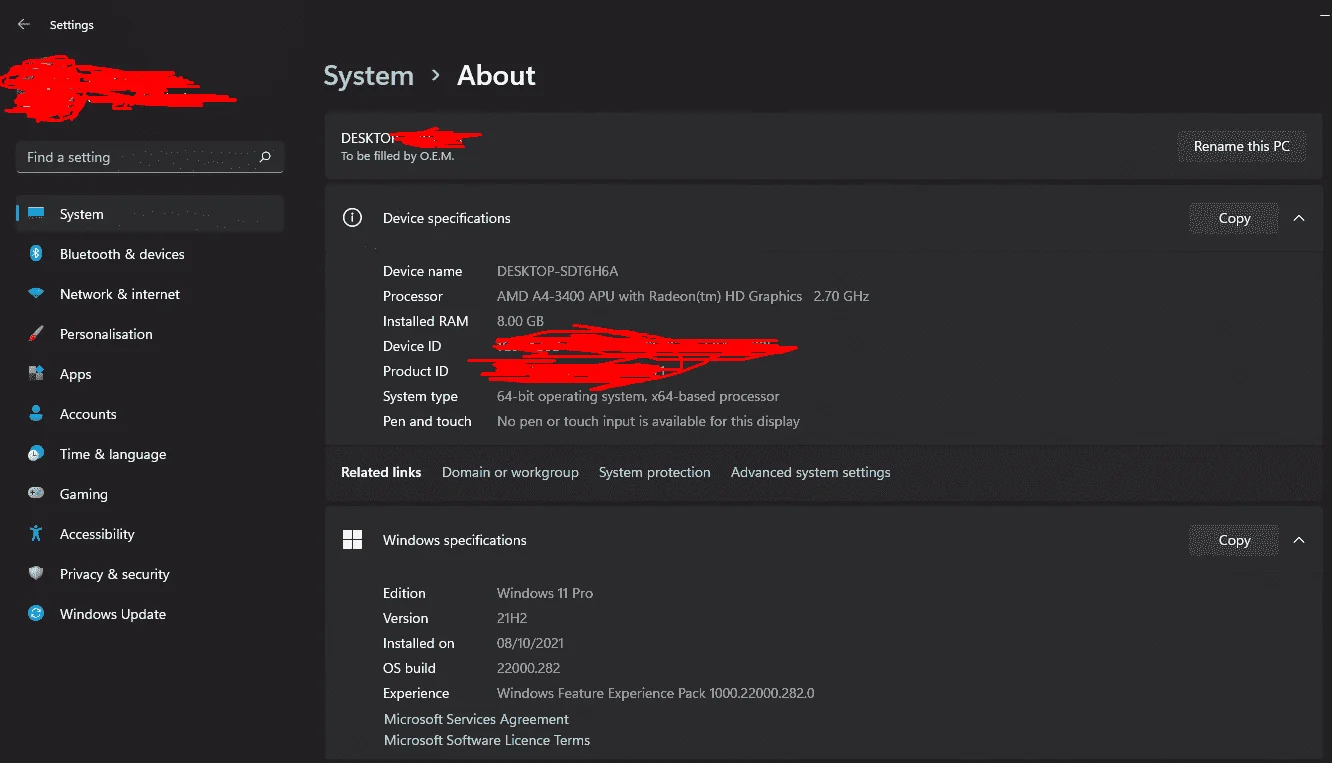Click the AMD A4-3400 APU processor text
1332x763 pixels.
click(683, 296)
